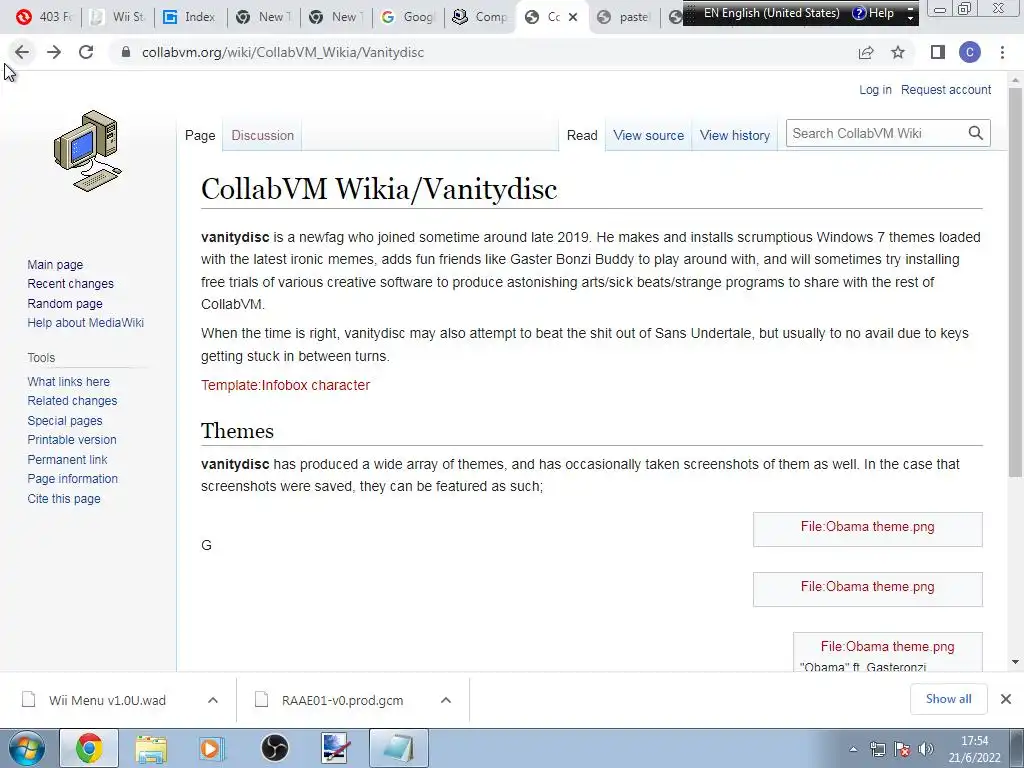Go back with the browser back arrow
The width and height of the screenshot is (1024, 768).
coord(22,52)
